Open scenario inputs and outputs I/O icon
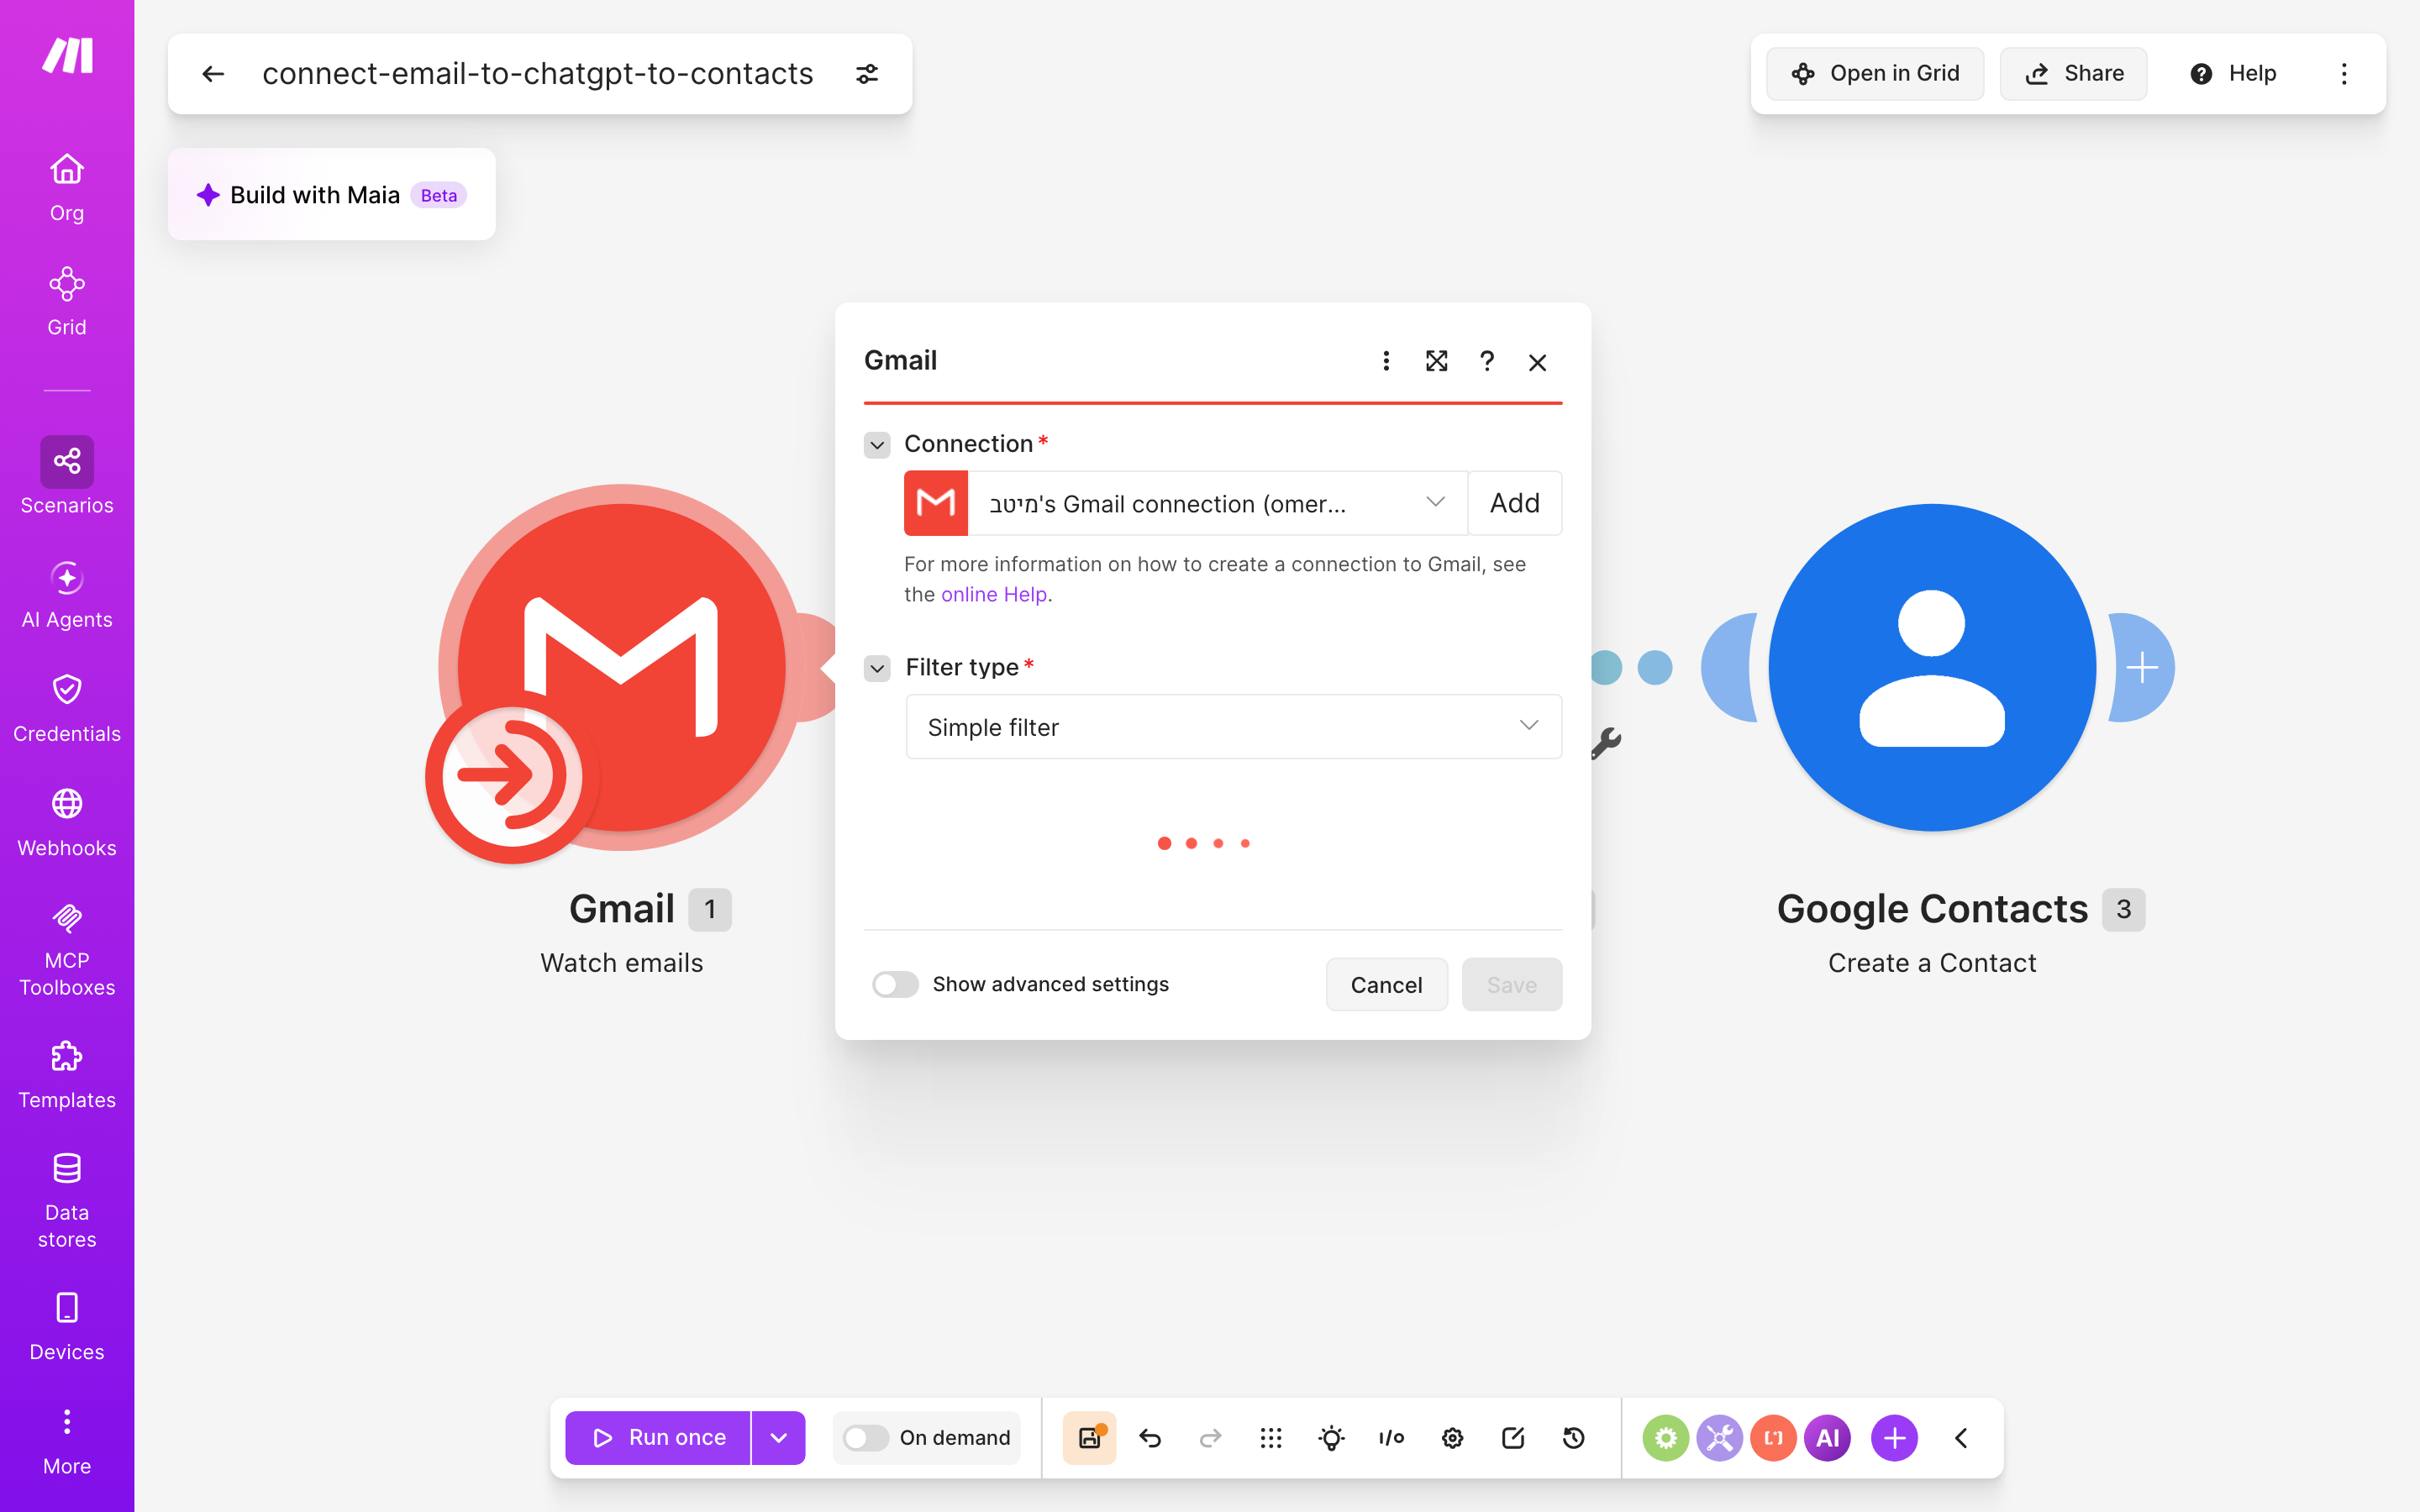Viewport: 2420px width, 1512px height. click(1392, 1438)
